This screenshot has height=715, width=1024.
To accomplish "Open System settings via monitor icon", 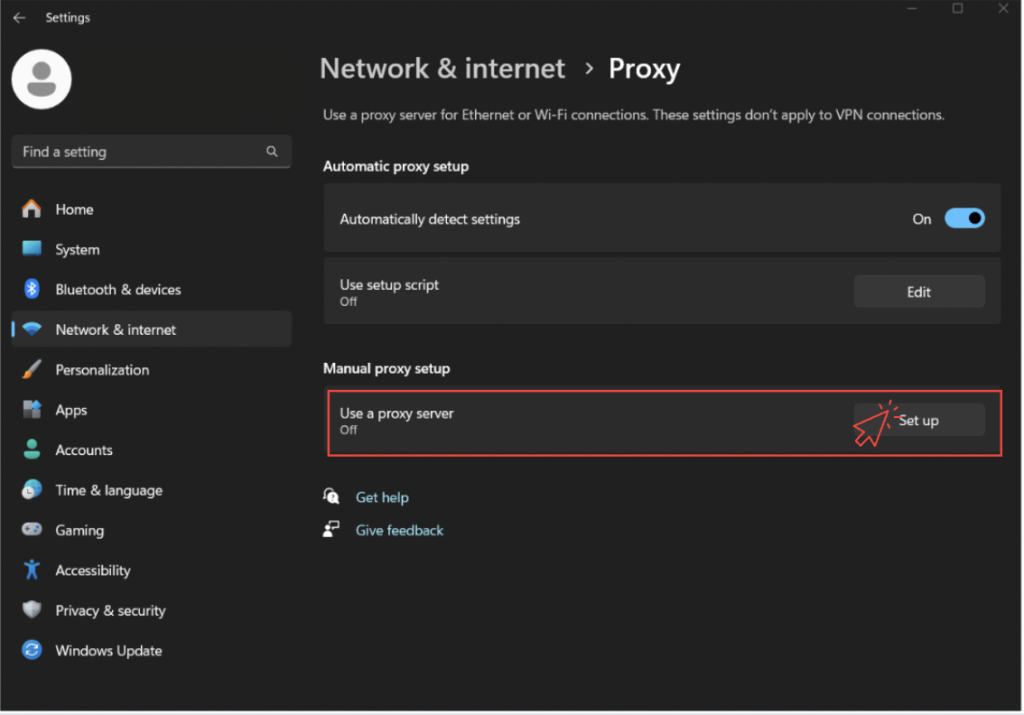I will 32,249.
